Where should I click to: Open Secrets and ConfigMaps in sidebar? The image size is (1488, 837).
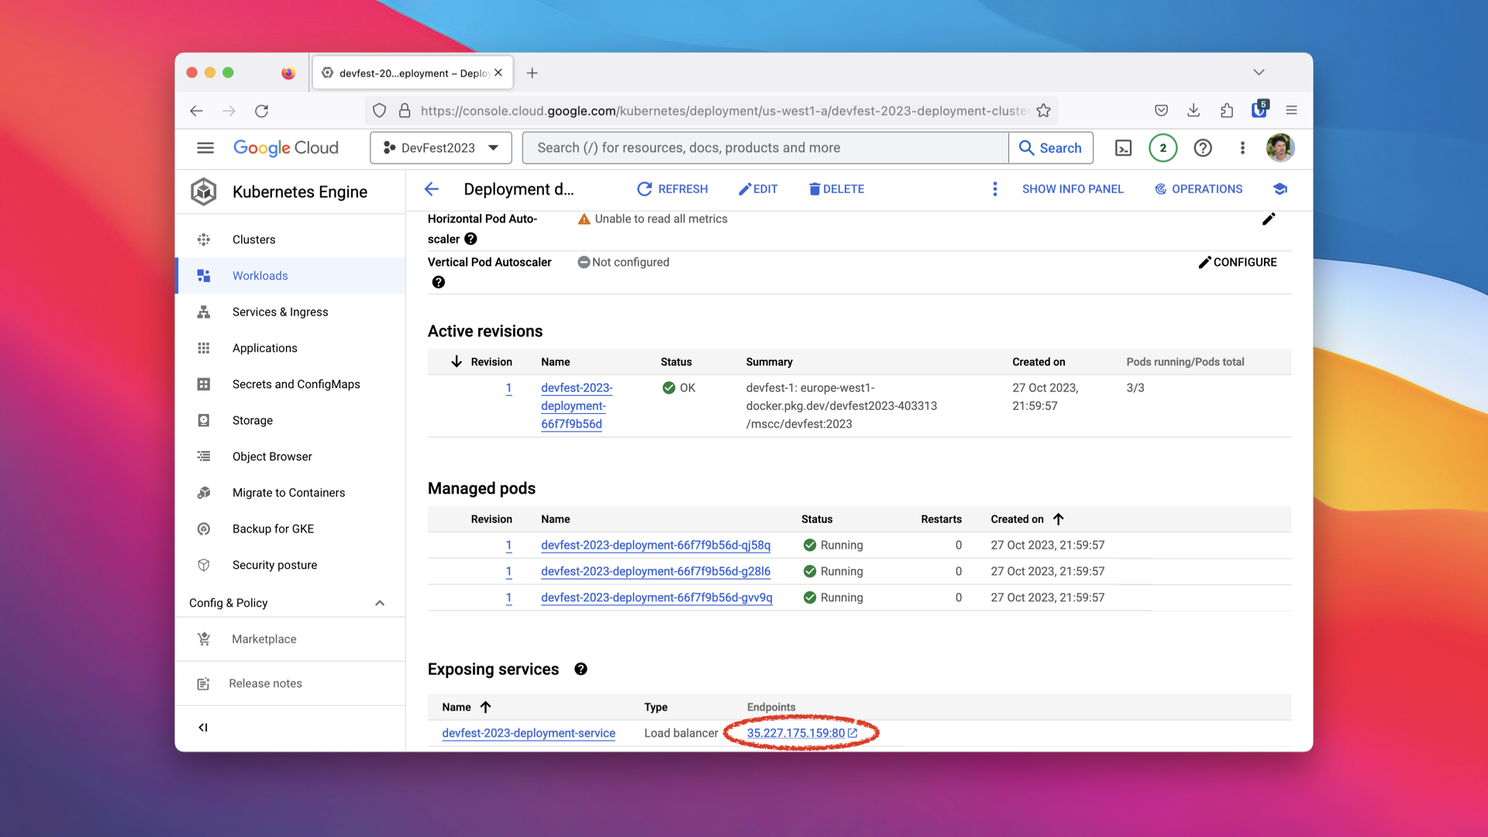click(290, 384)
